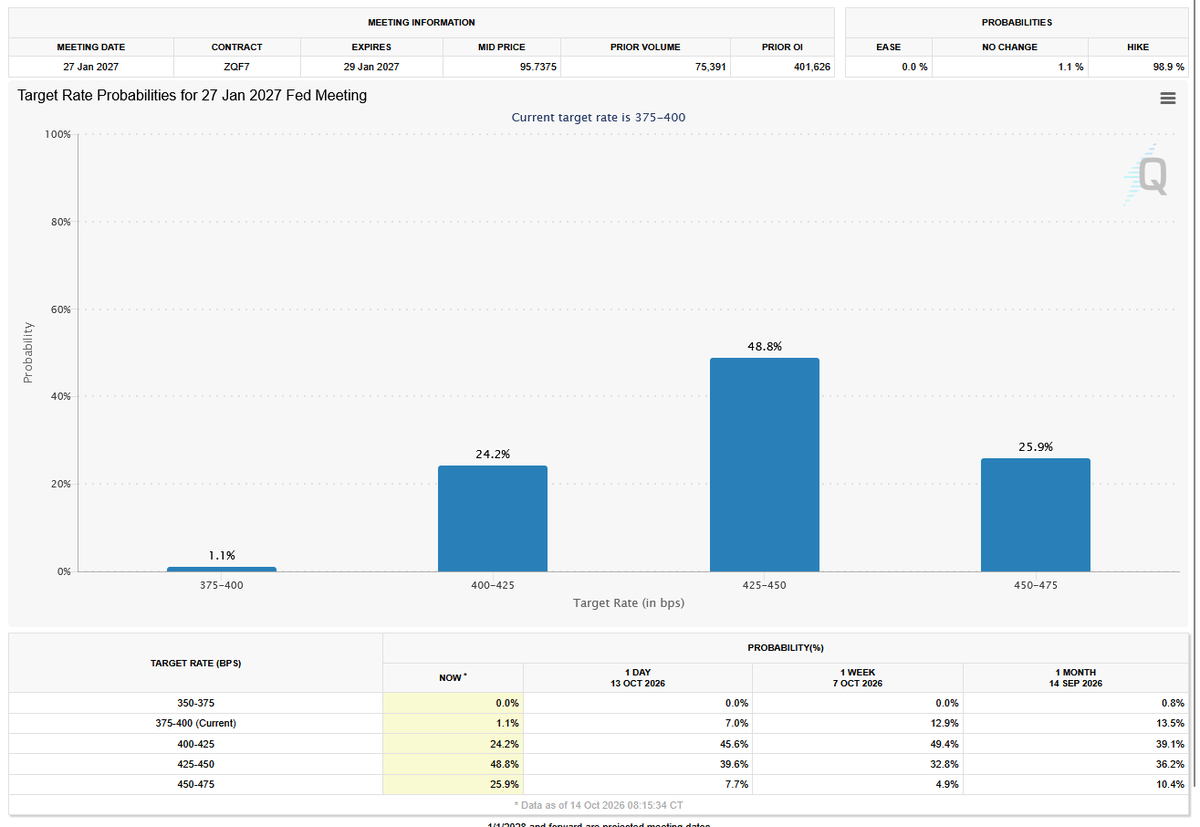Click the PROBABILITY(%) table header

pyautogui.click(x=786, y=648)
